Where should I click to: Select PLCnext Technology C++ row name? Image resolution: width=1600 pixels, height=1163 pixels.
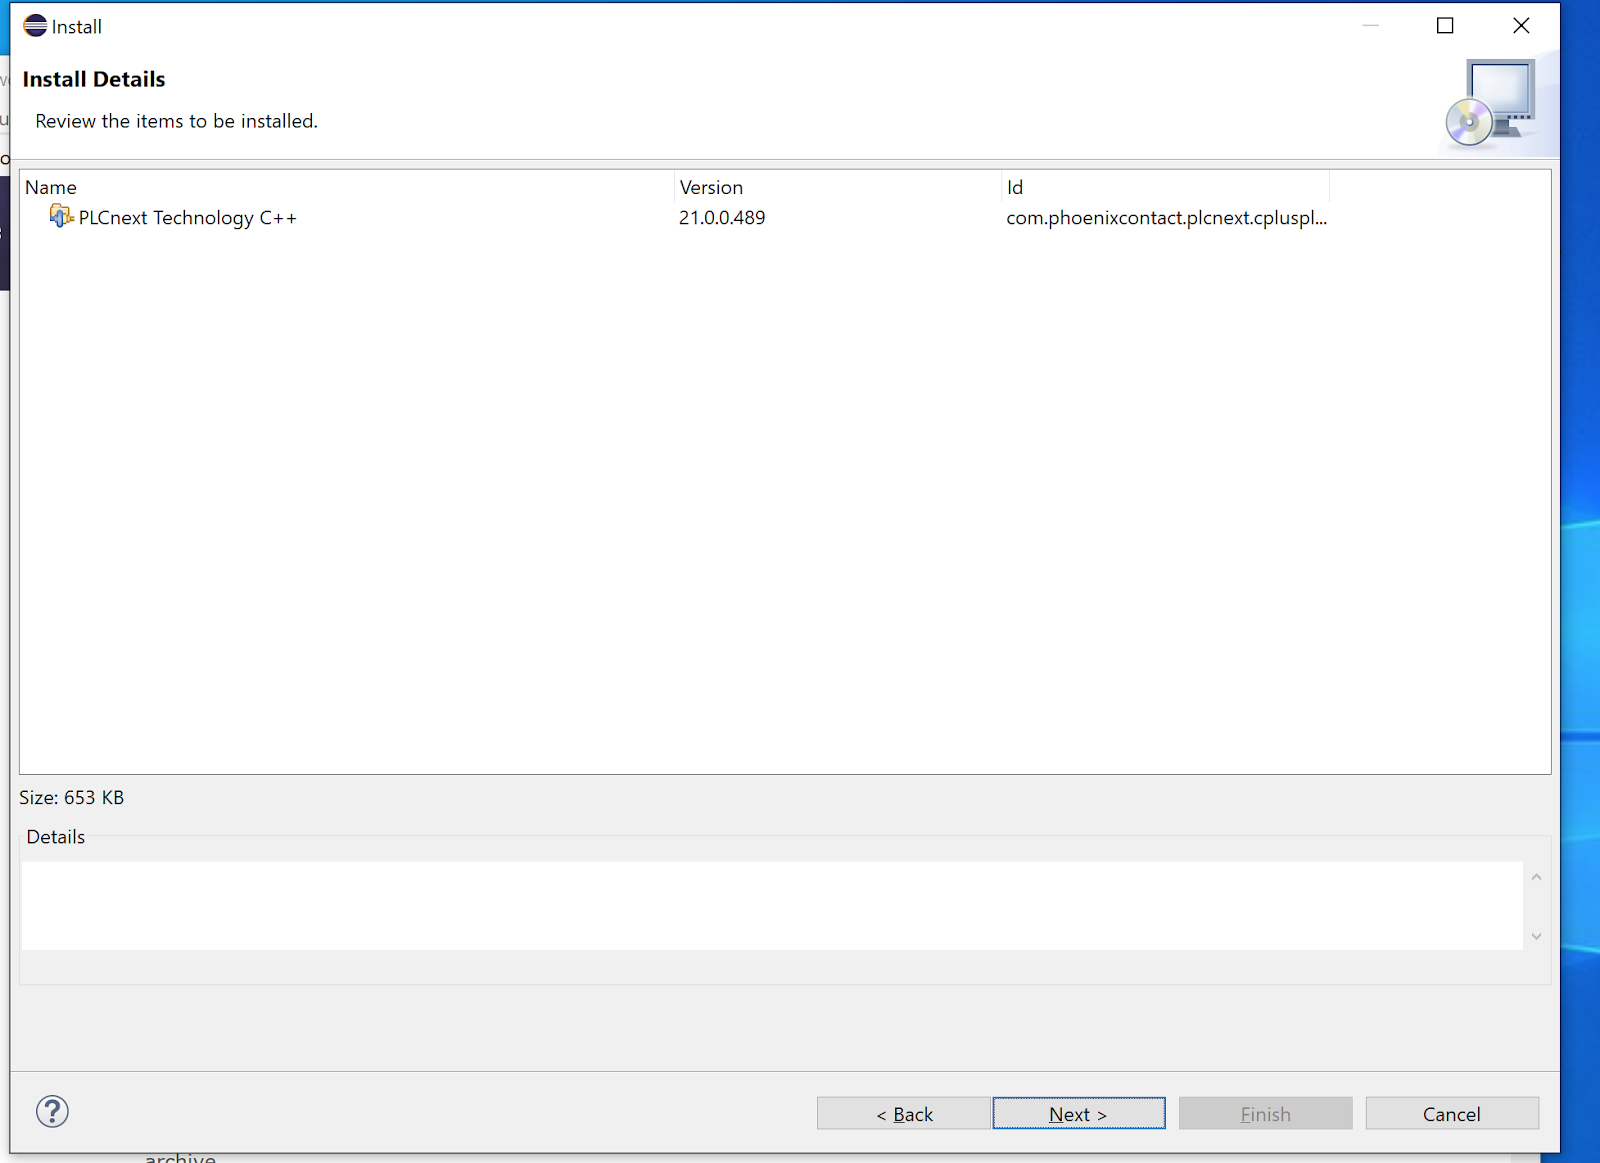(188, 218)
